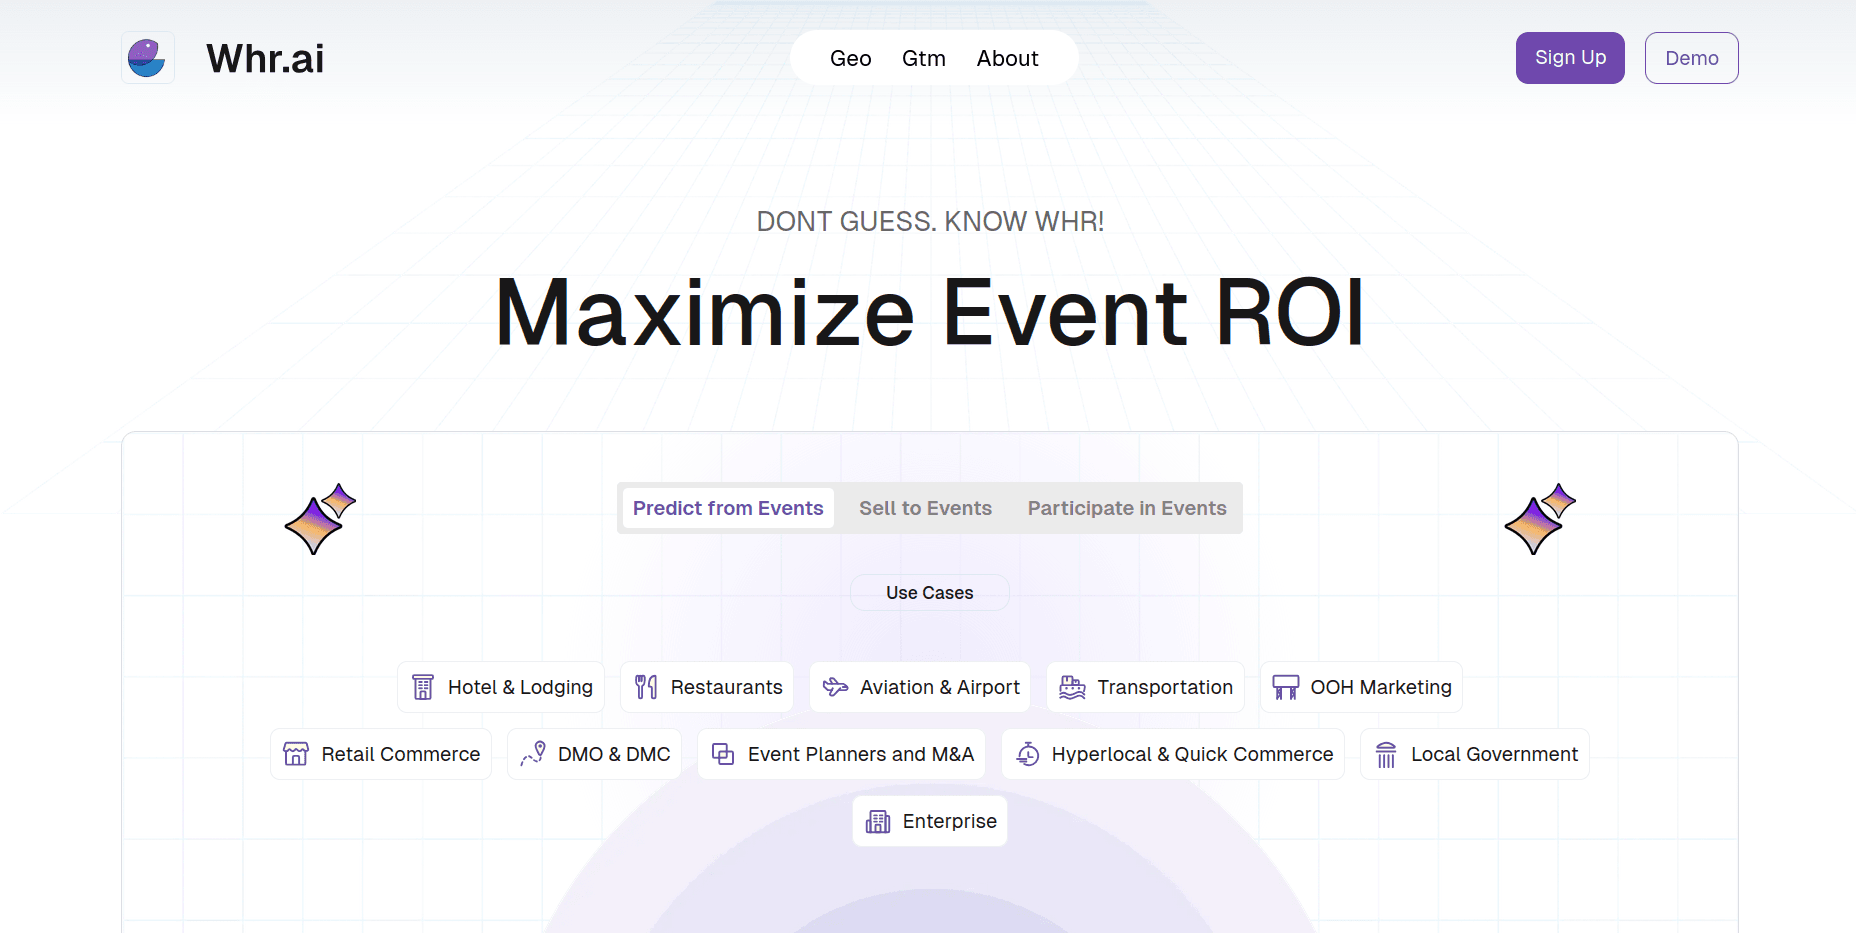Open the Participate in Events tab
1856x933 pixels.
coord(1127,508)
